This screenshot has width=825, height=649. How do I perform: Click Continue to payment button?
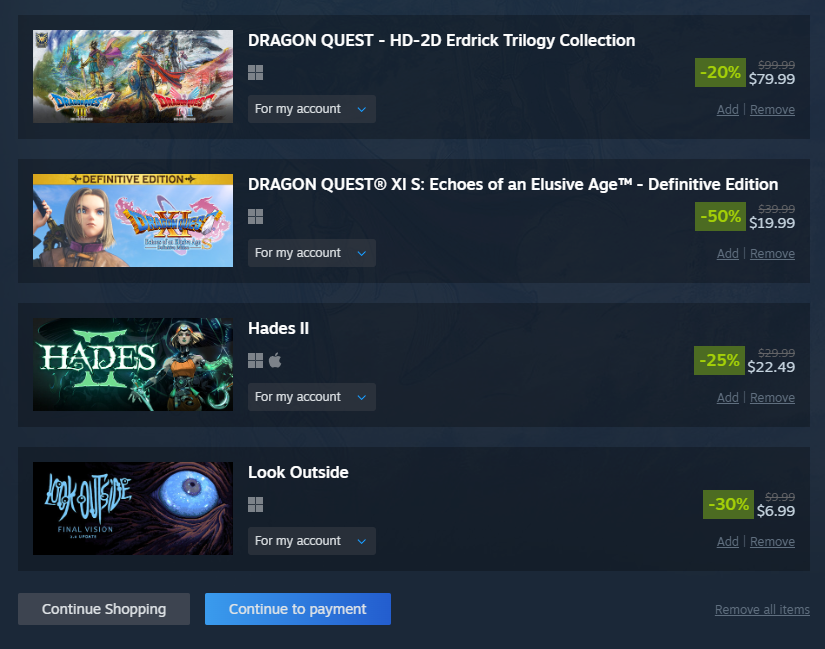[298, 609]
